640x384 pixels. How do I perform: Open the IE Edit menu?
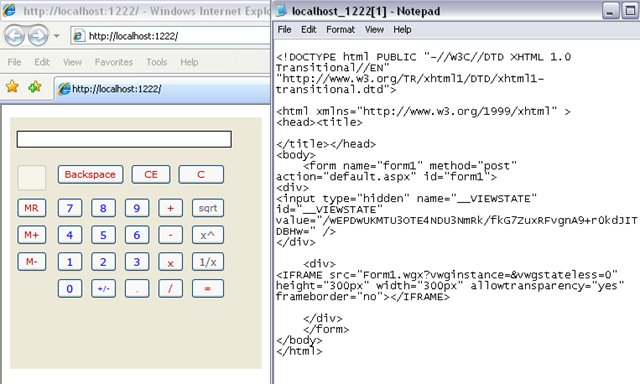(x=42, y=62)
